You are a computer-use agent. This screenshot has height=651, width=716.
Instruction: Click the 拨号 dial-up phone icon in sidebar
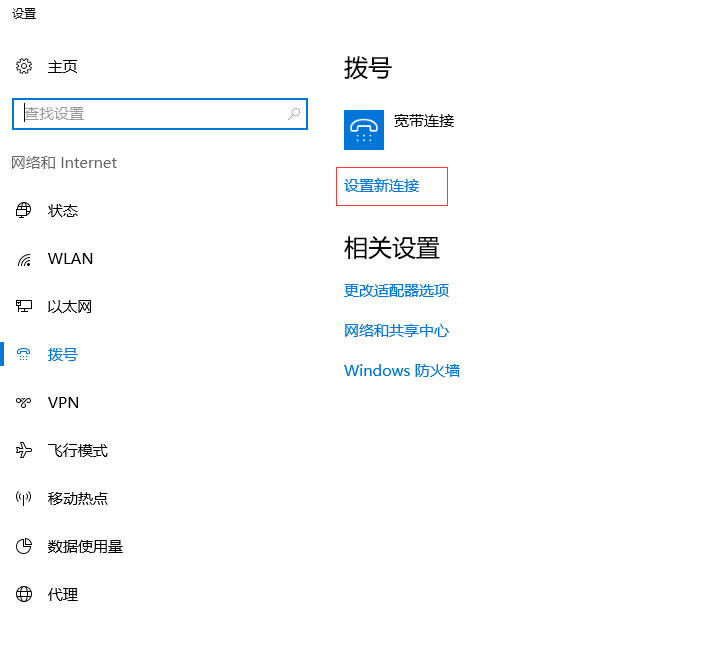[x=24, y=355]
